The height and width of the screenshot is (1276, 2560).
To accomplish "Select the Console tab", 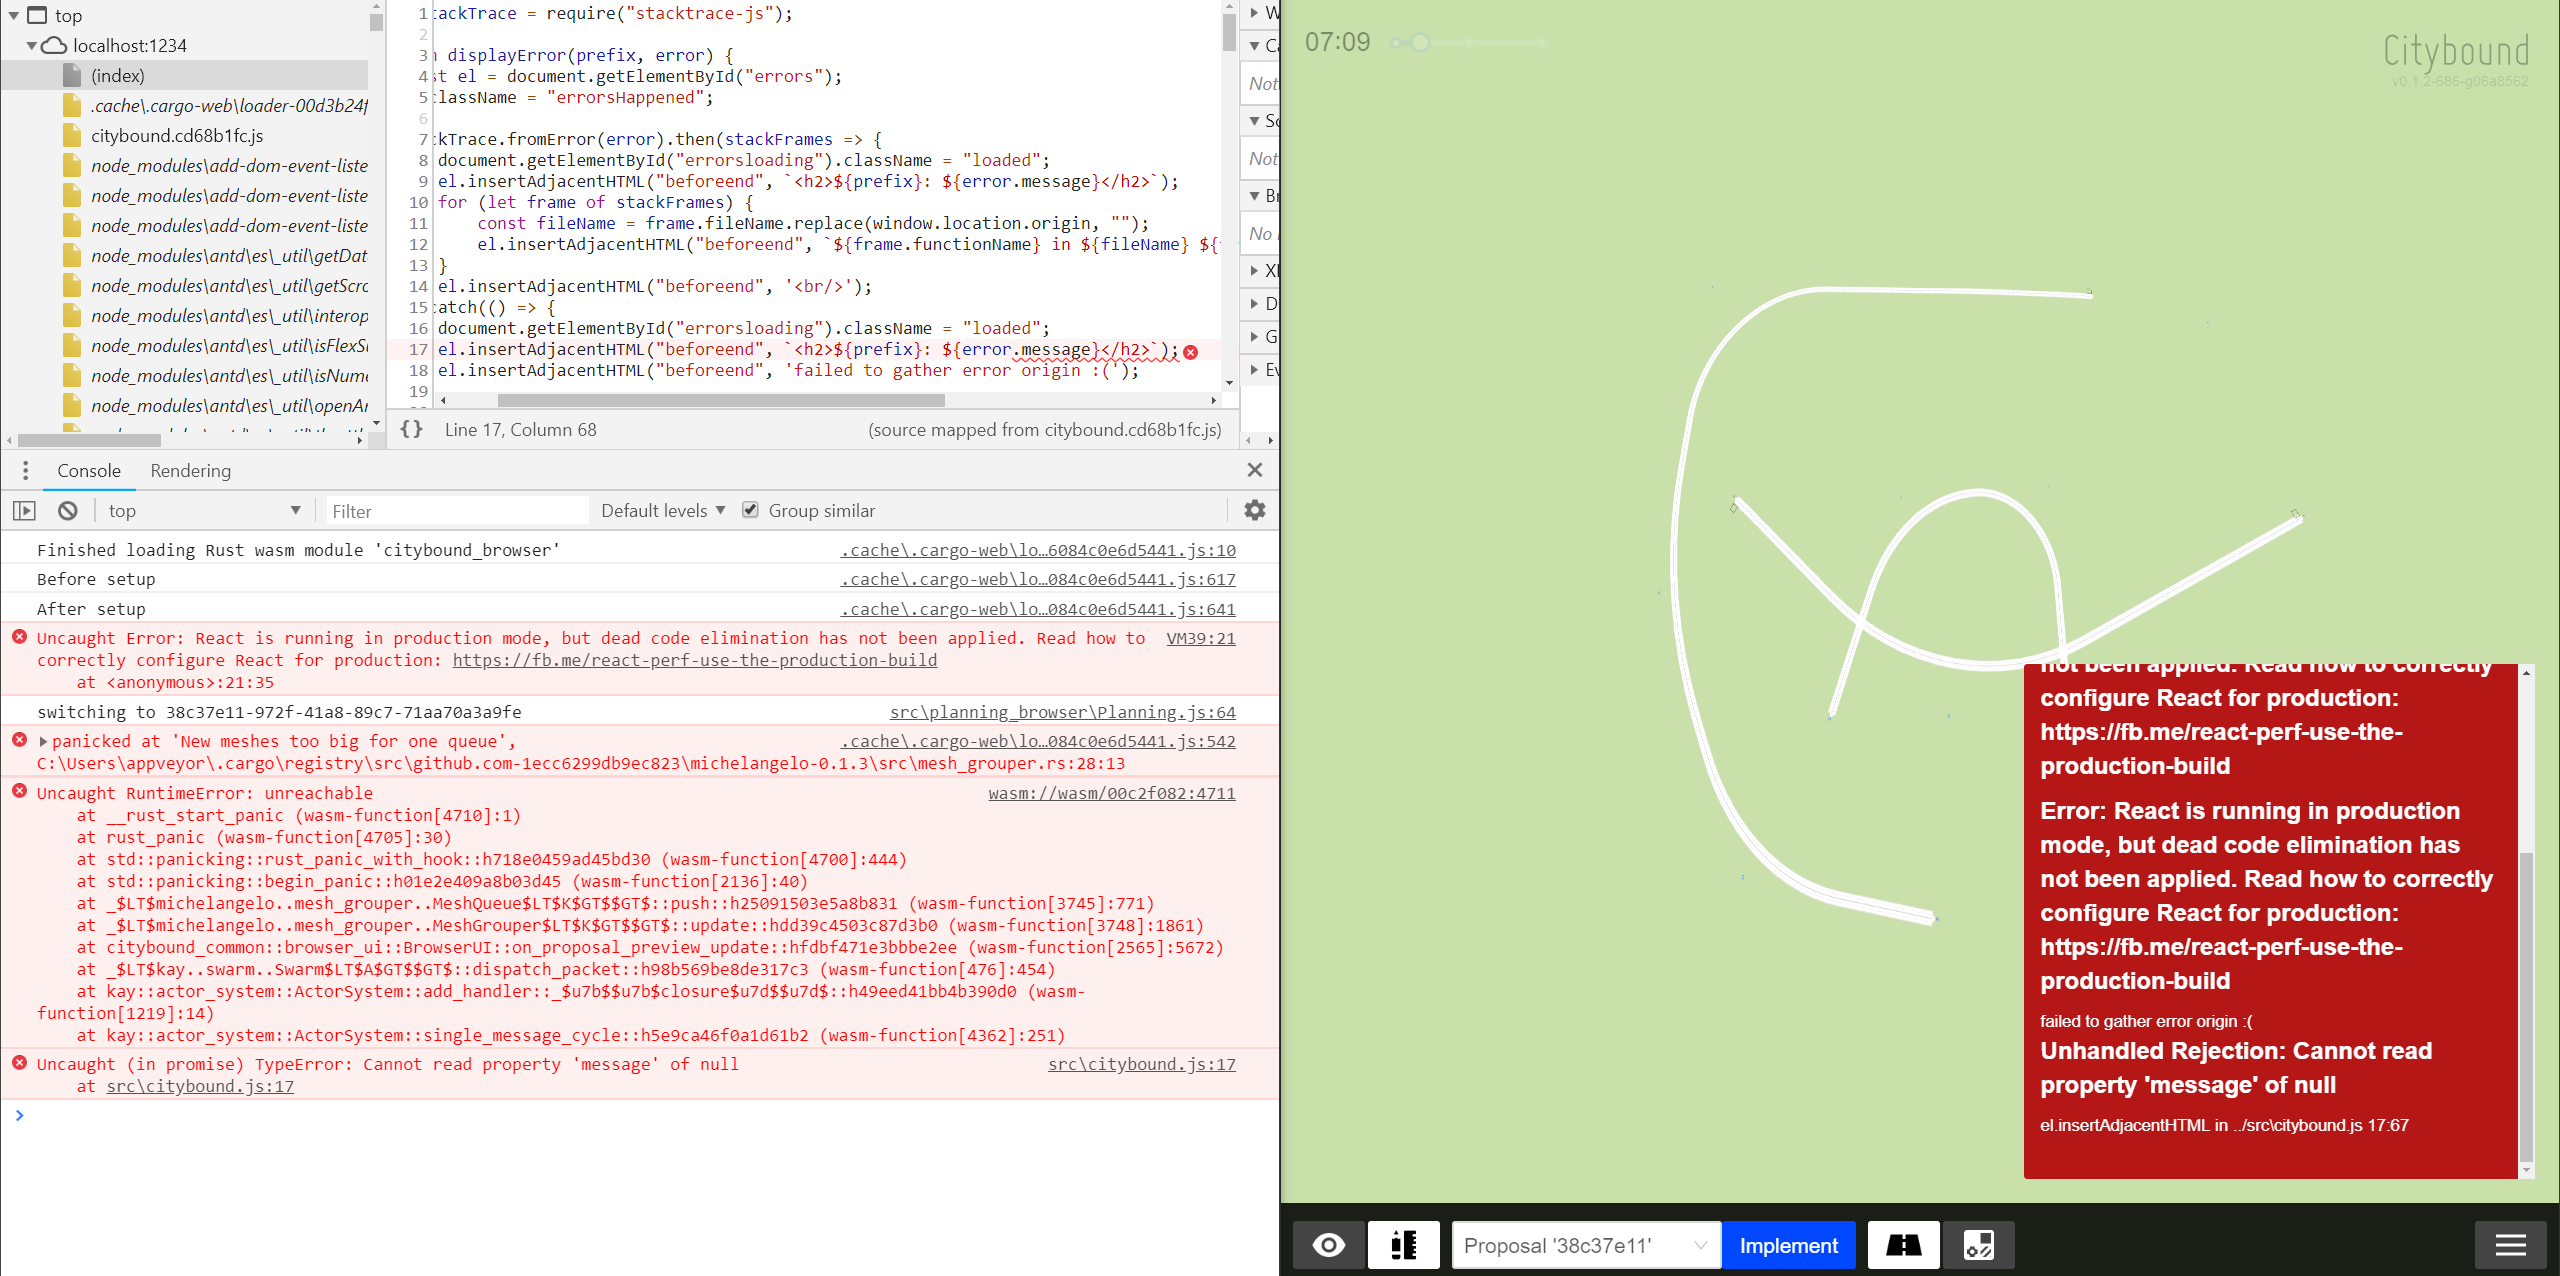I will pyautogui.click(x=89, y=471).
